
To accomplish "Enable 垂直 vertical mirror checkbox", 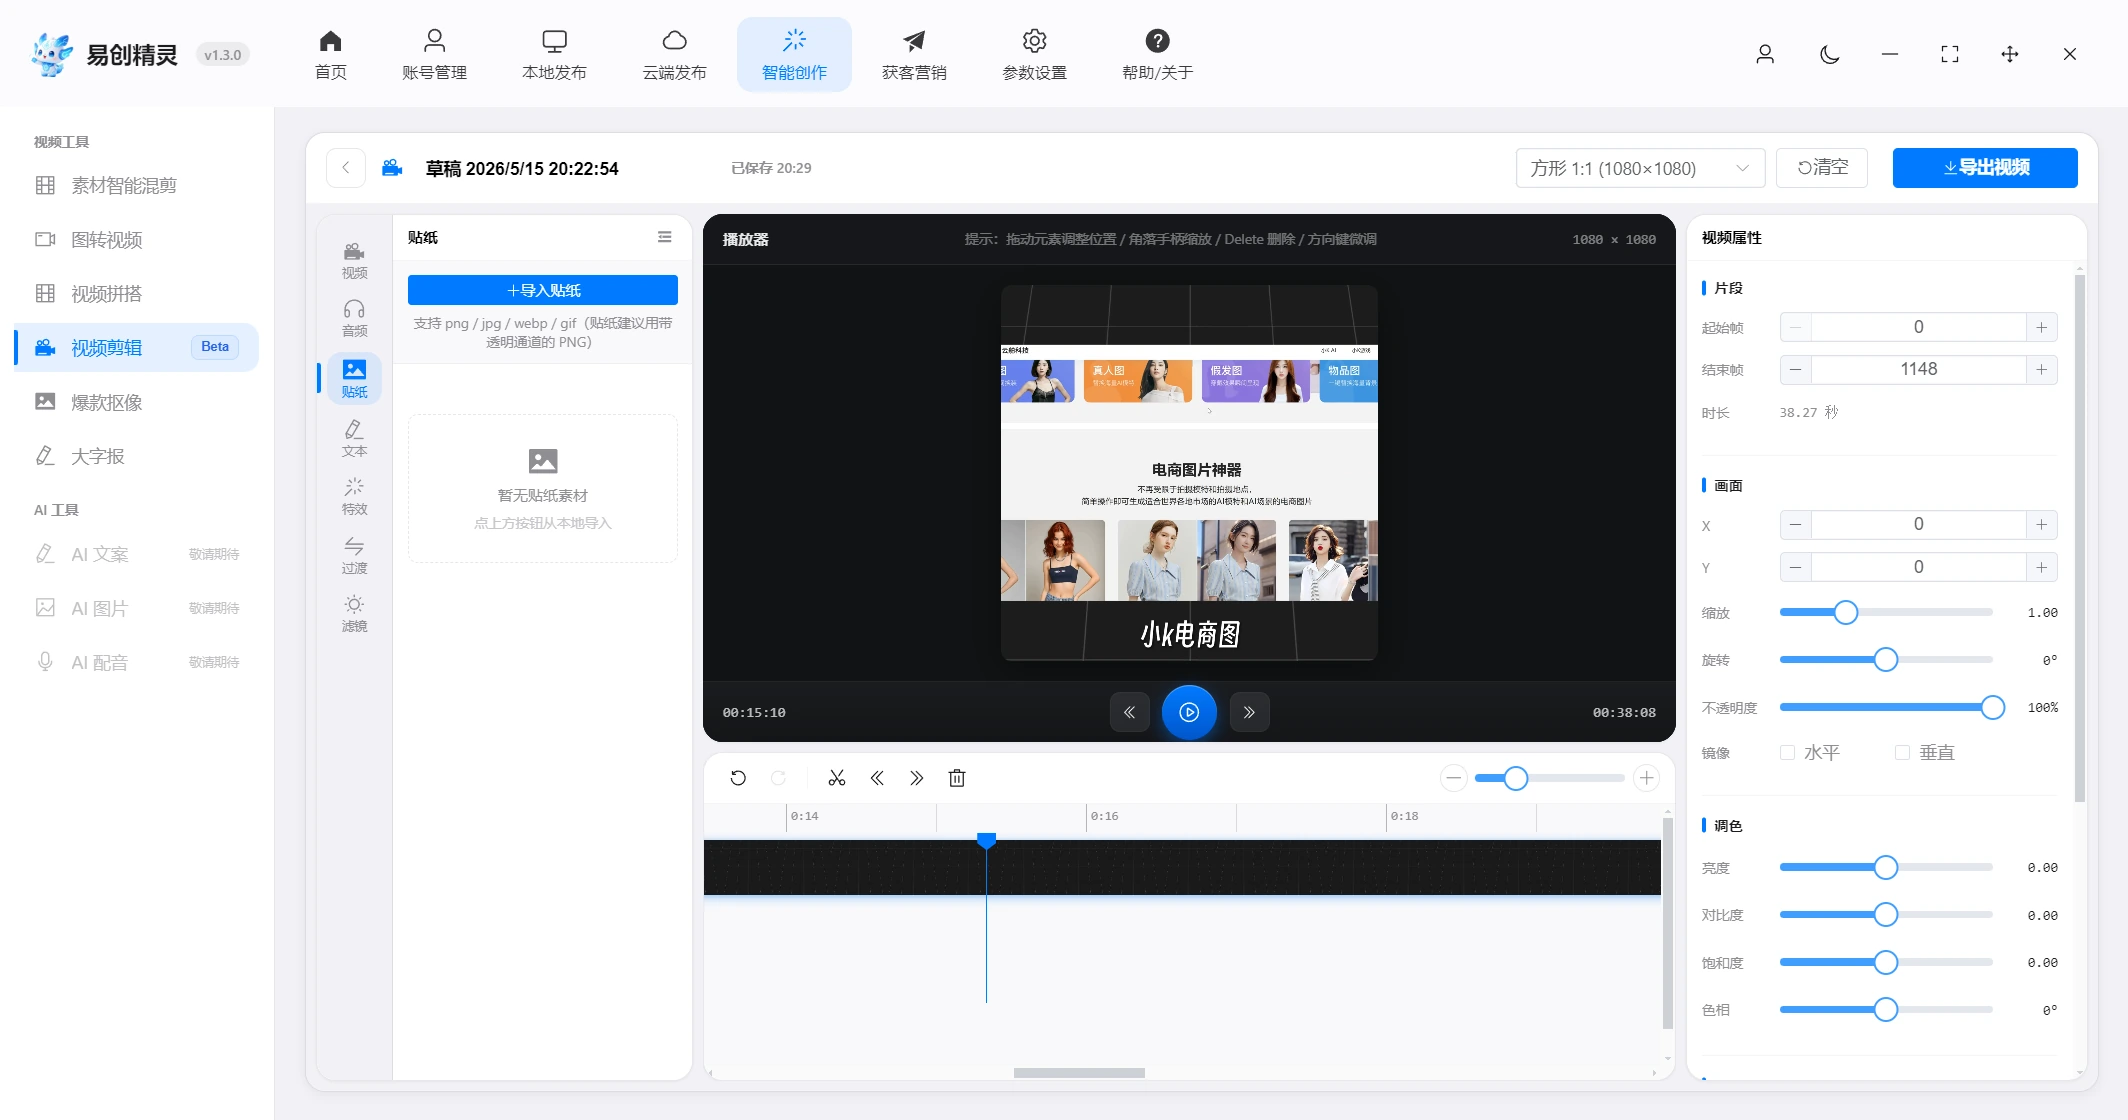I will coord(1902,752).
